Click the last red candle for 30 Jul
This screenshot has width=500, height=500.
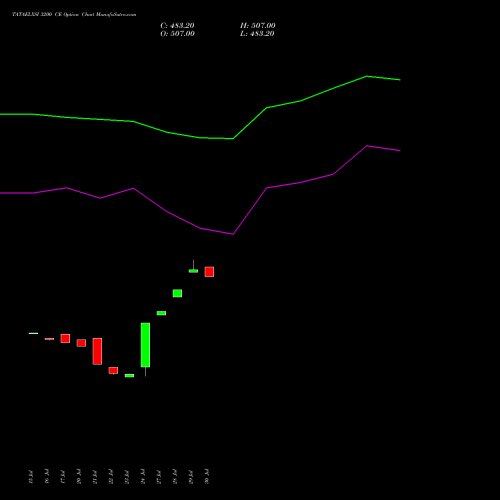[209, 272]
